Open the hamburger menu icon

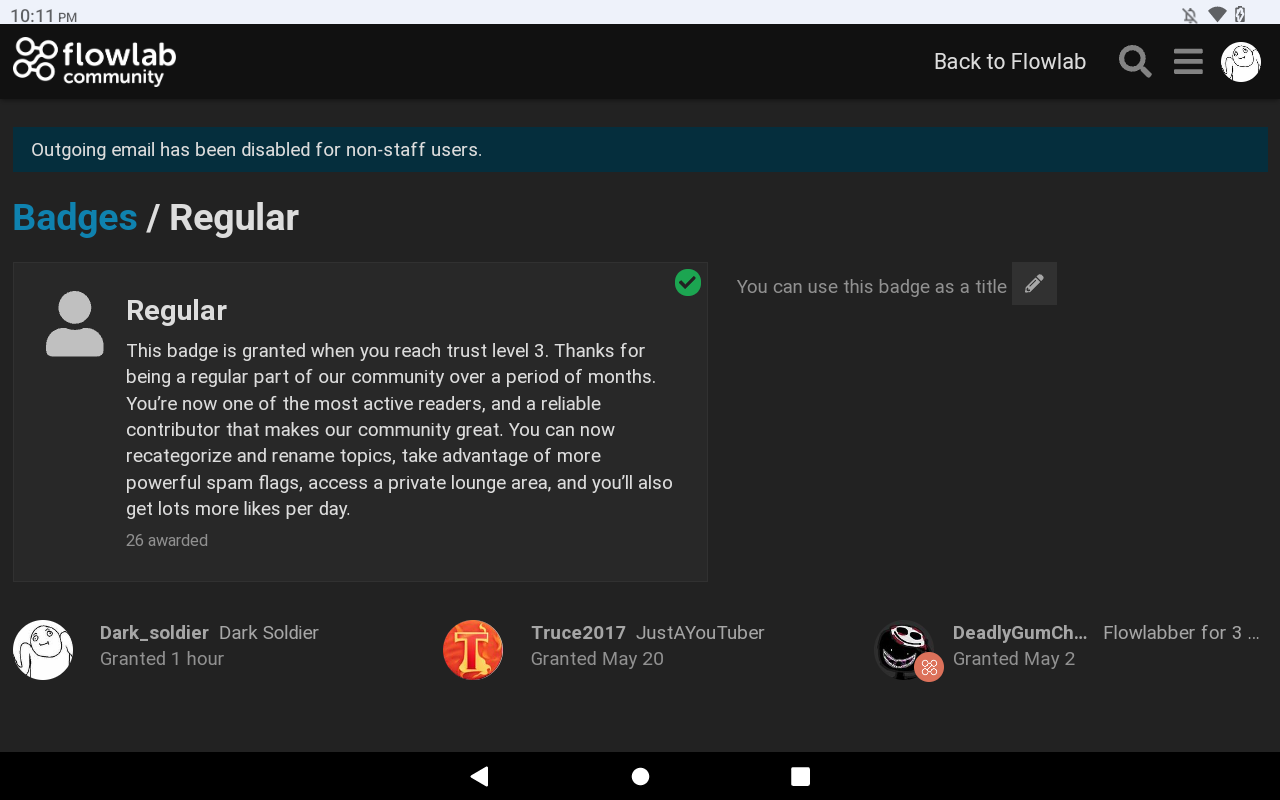tap(1188, 61)
